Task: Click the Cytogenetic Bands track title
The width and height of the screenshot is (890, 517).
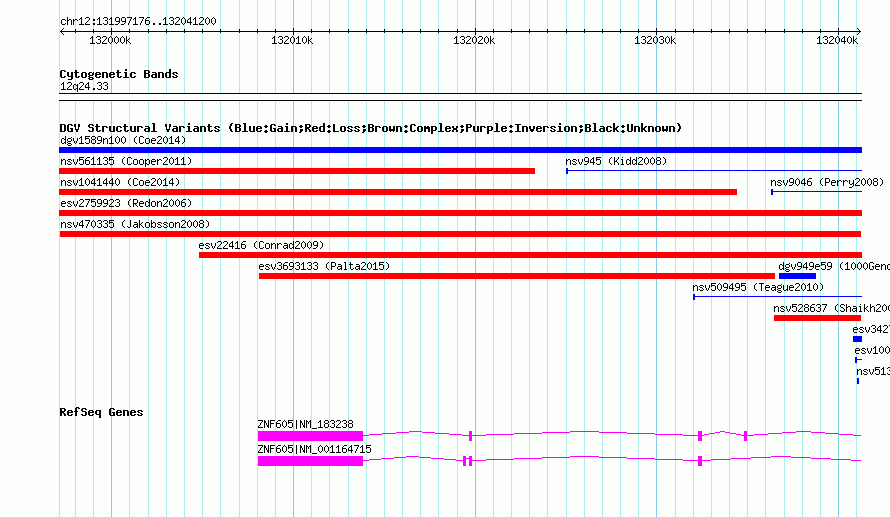Action: [x=119, y=74]
